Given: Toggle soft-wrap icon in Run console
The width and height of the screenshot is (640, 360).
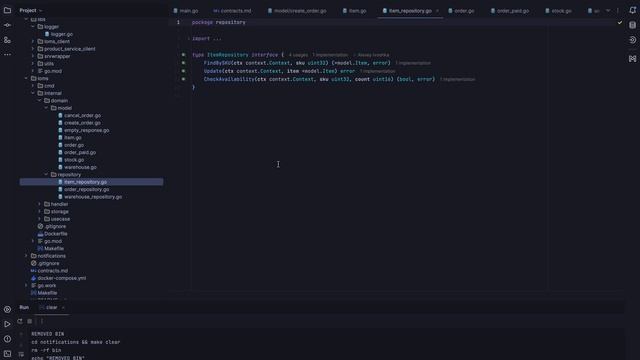Looking at the screenshot, I should click(21, 354).
